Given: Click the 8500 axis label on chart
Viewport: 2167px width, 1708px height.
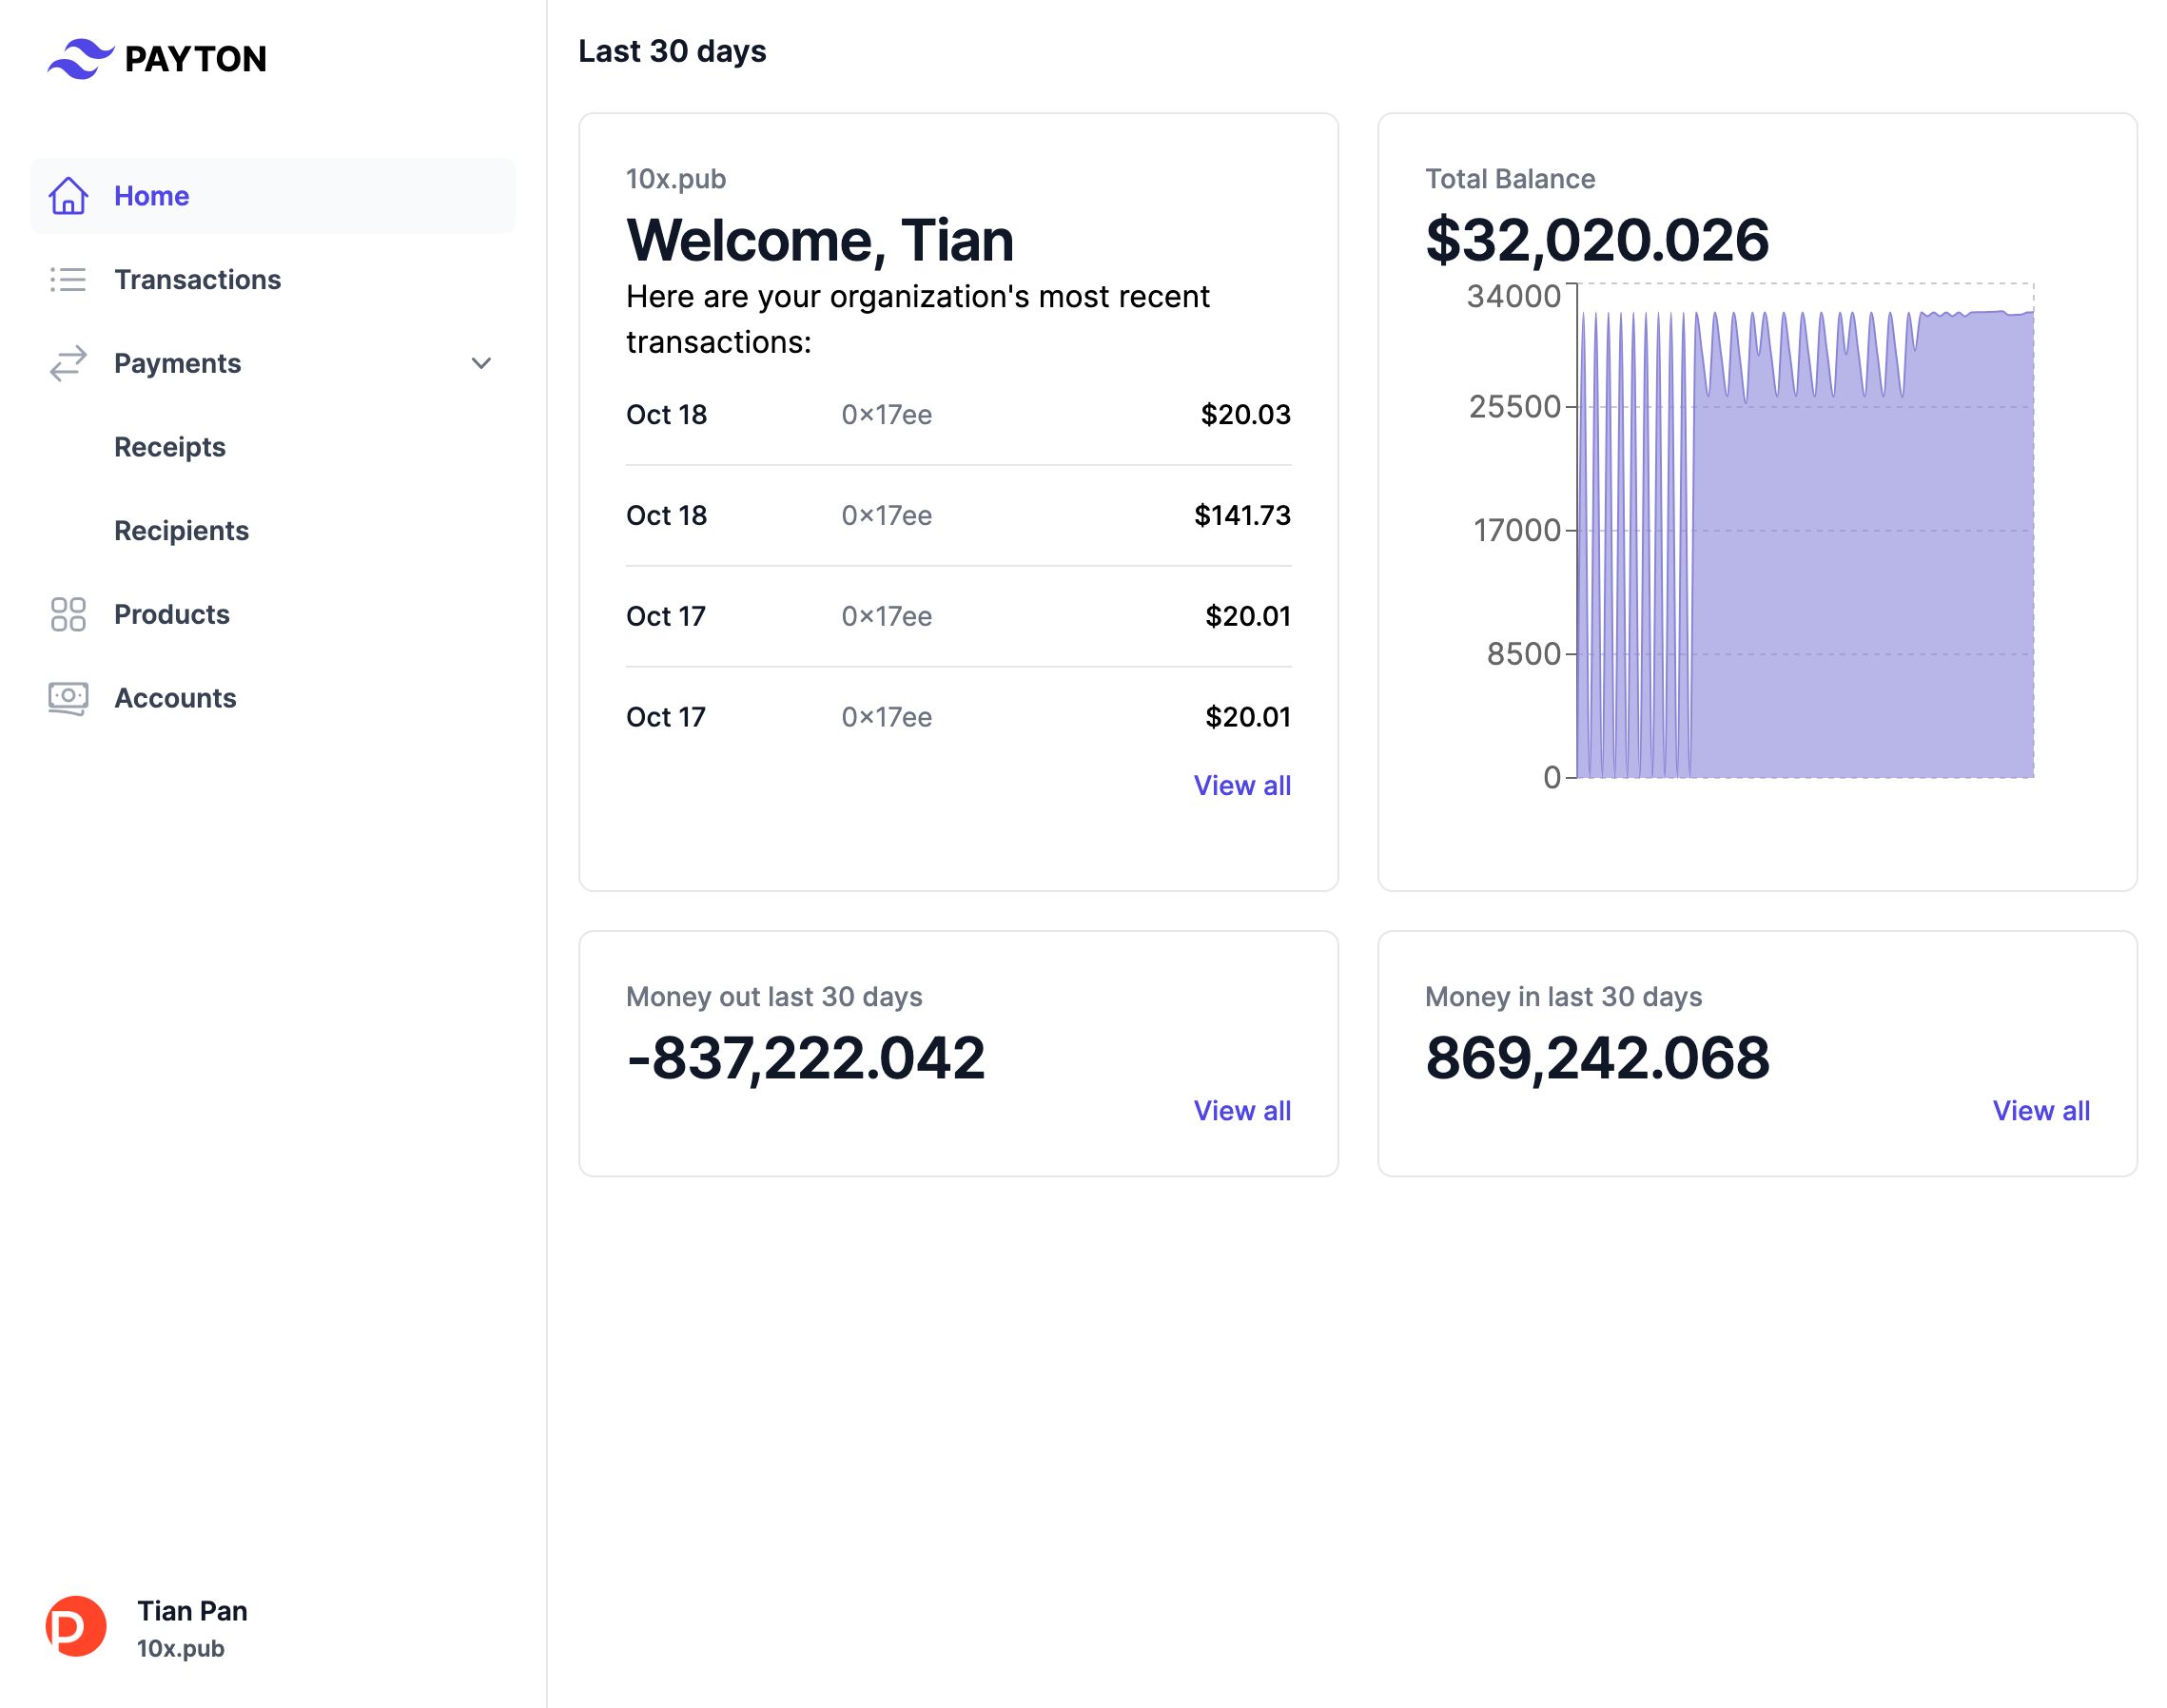Looking at the screenshot, I should coord(1523,654).
